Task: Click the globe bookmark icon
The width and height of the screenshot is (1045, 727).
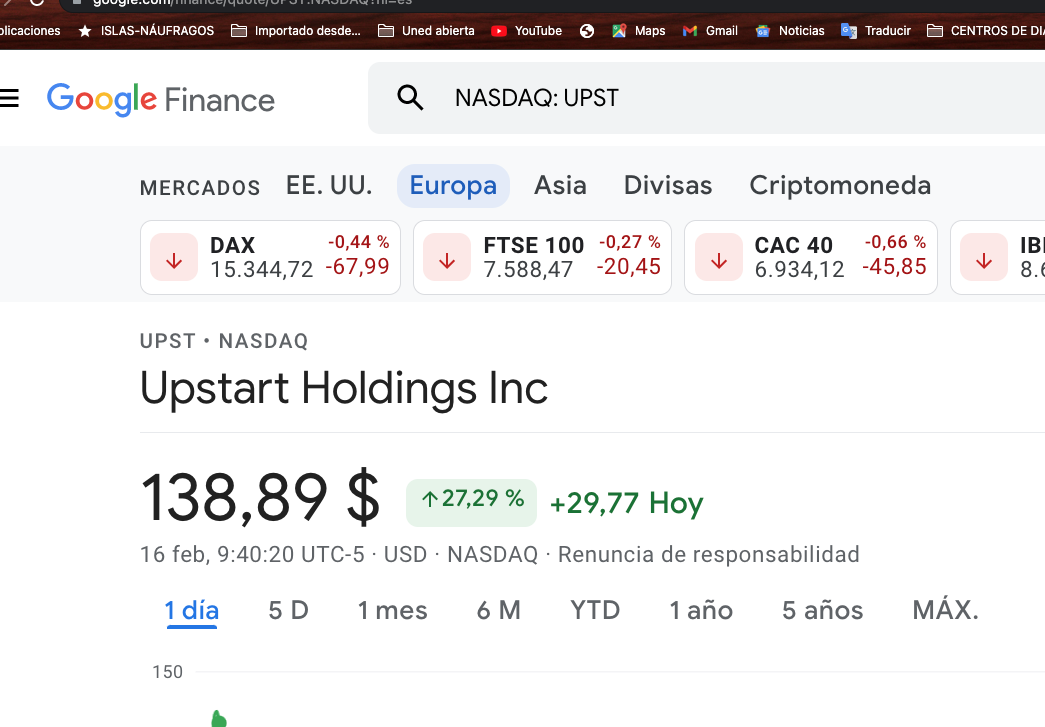Action: click(586, 31)
